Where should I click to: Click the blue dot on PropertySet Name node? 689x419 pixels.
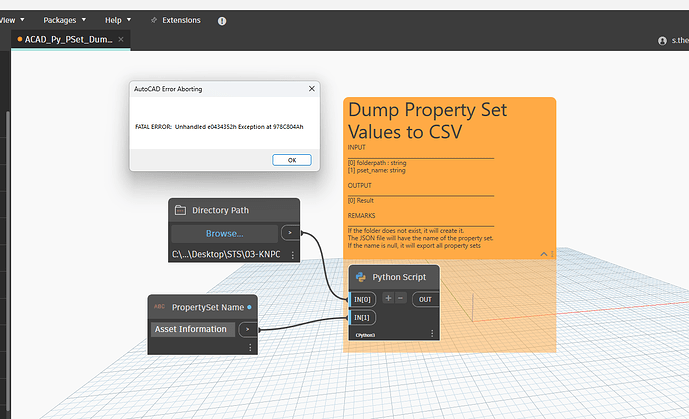tap(249, 307)
